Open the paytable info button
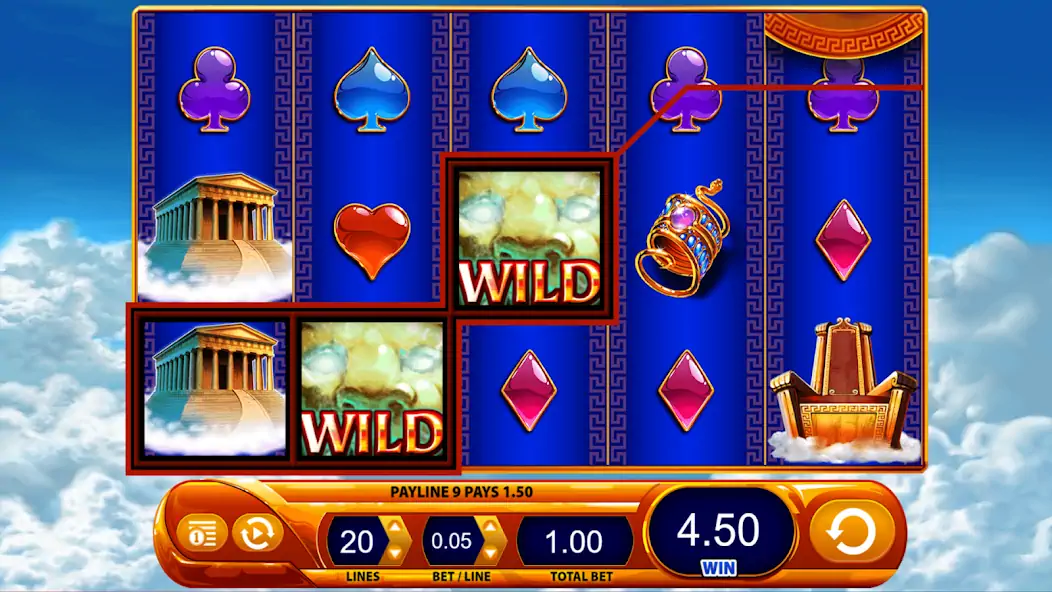 click(x=202, y=534)
